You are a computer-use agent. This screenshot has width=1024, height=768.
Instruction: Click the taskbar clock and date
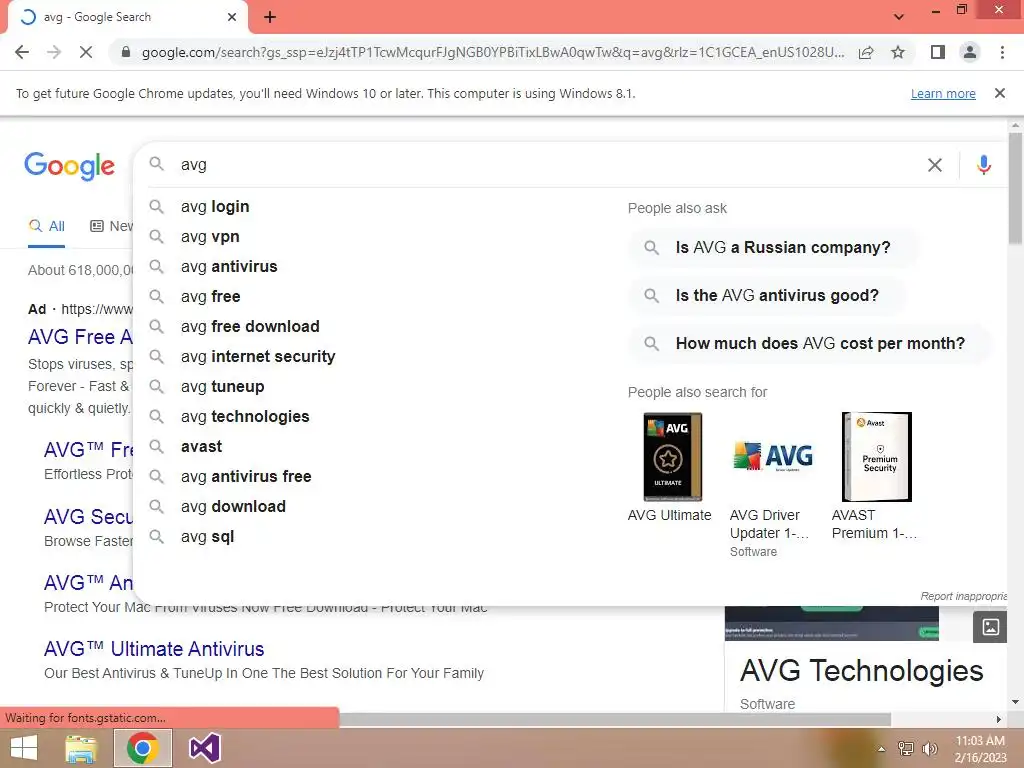coord(980,749)
